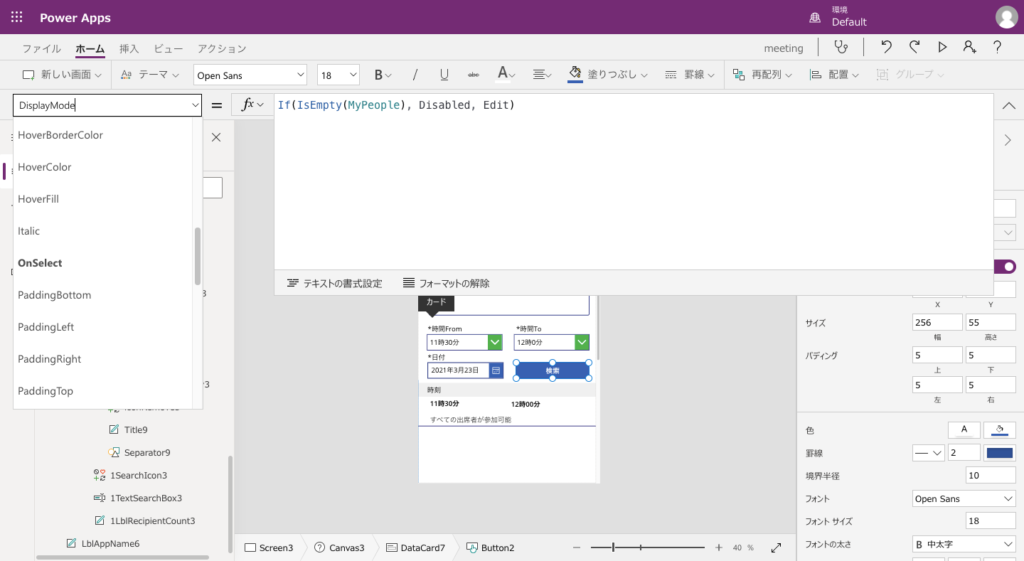The width and height of the screenshot is (1024, 561).
Task: Select HoverFill property
Action: [103, 199]
